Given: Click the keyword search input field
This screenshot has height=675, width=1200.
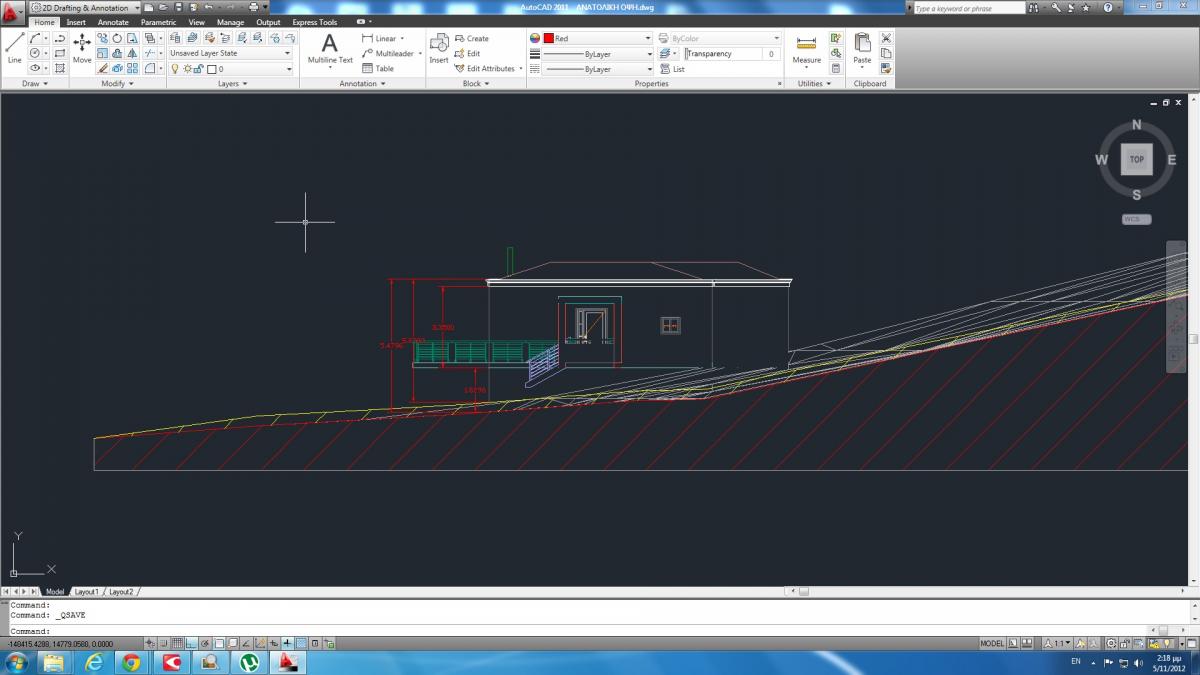Looking at the screenshot, I should (x=968, y=8).
